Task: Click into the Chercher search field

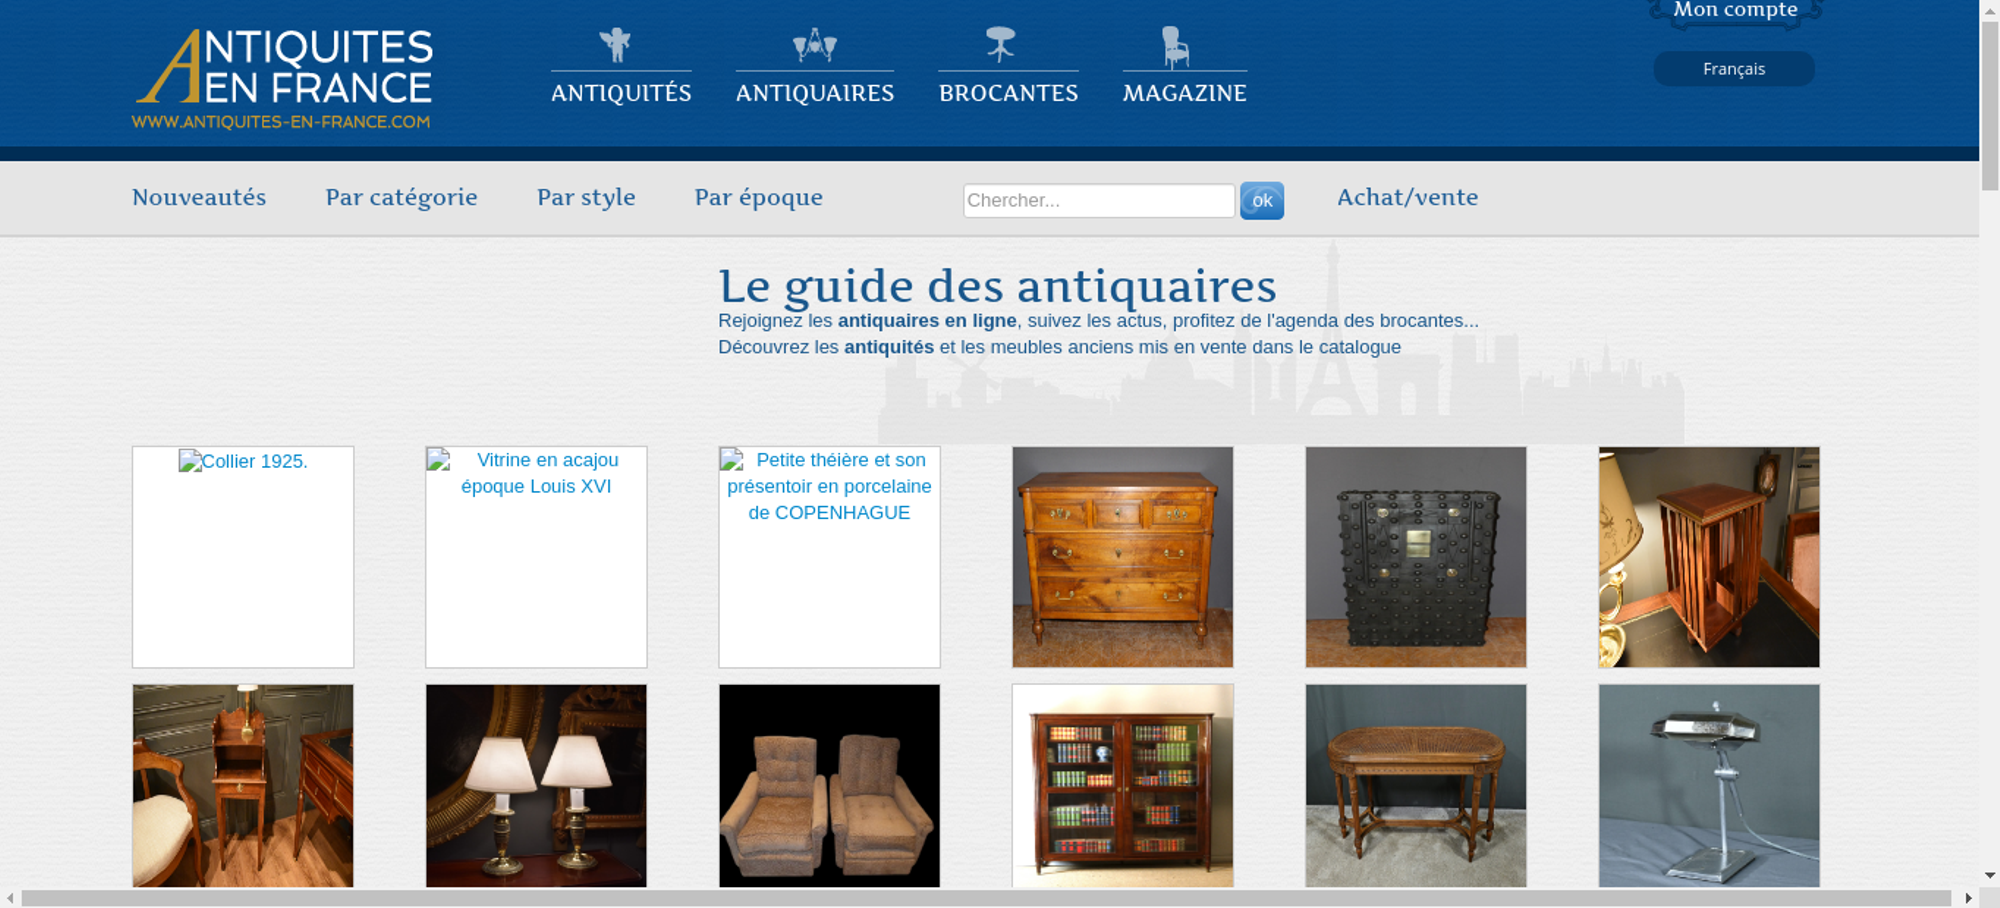Action: pyautogui.click(x=1098, y=201)
